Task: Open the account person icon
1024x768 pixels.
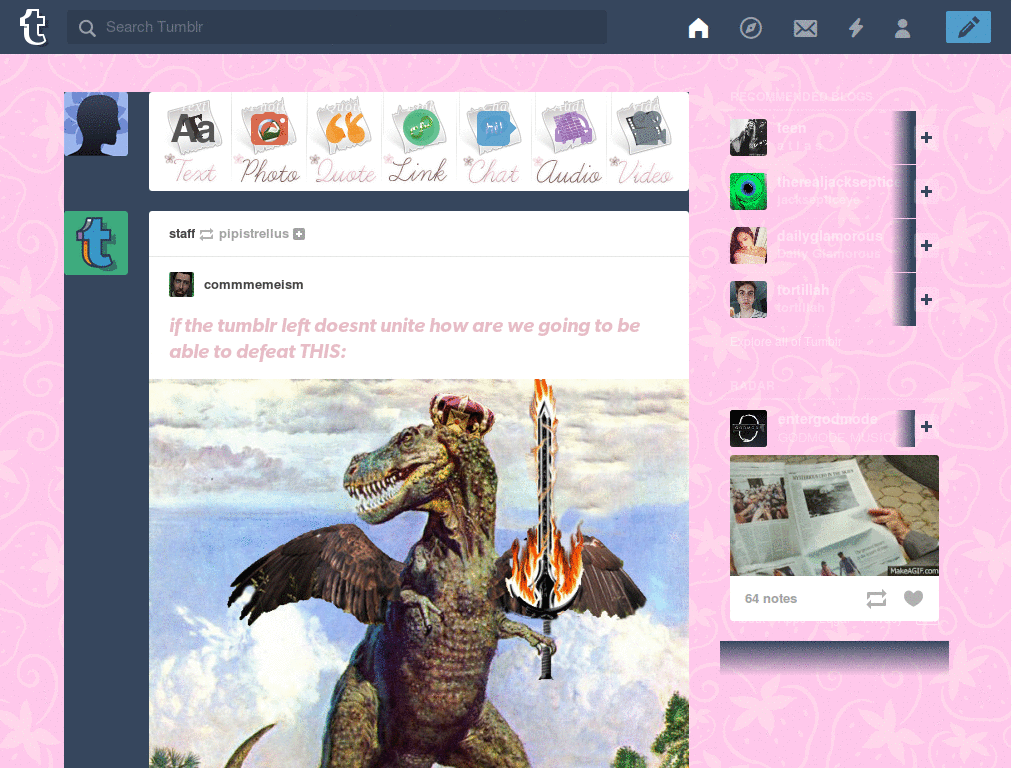Action: (x=903, y=28)
